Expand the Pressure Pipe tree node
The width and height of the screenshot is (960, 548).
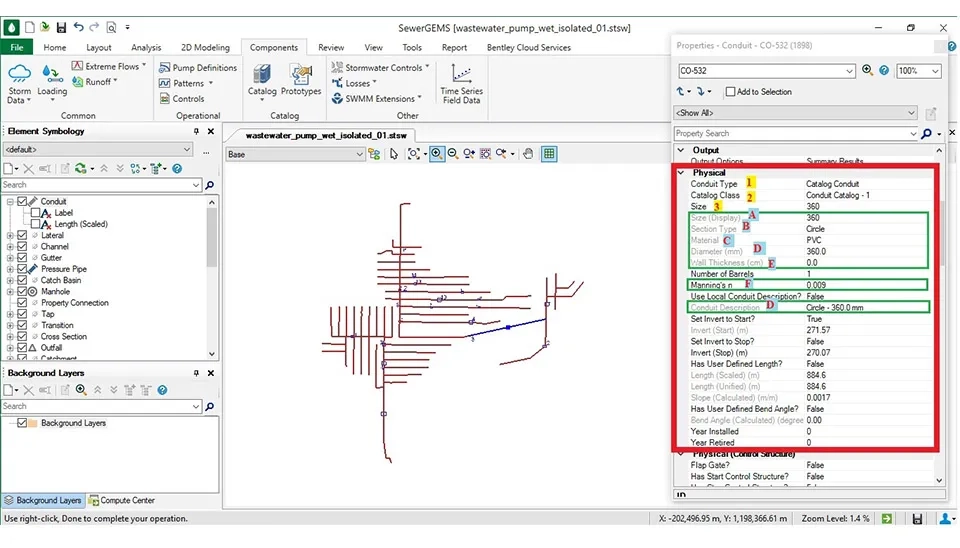(x=10, y=269)
